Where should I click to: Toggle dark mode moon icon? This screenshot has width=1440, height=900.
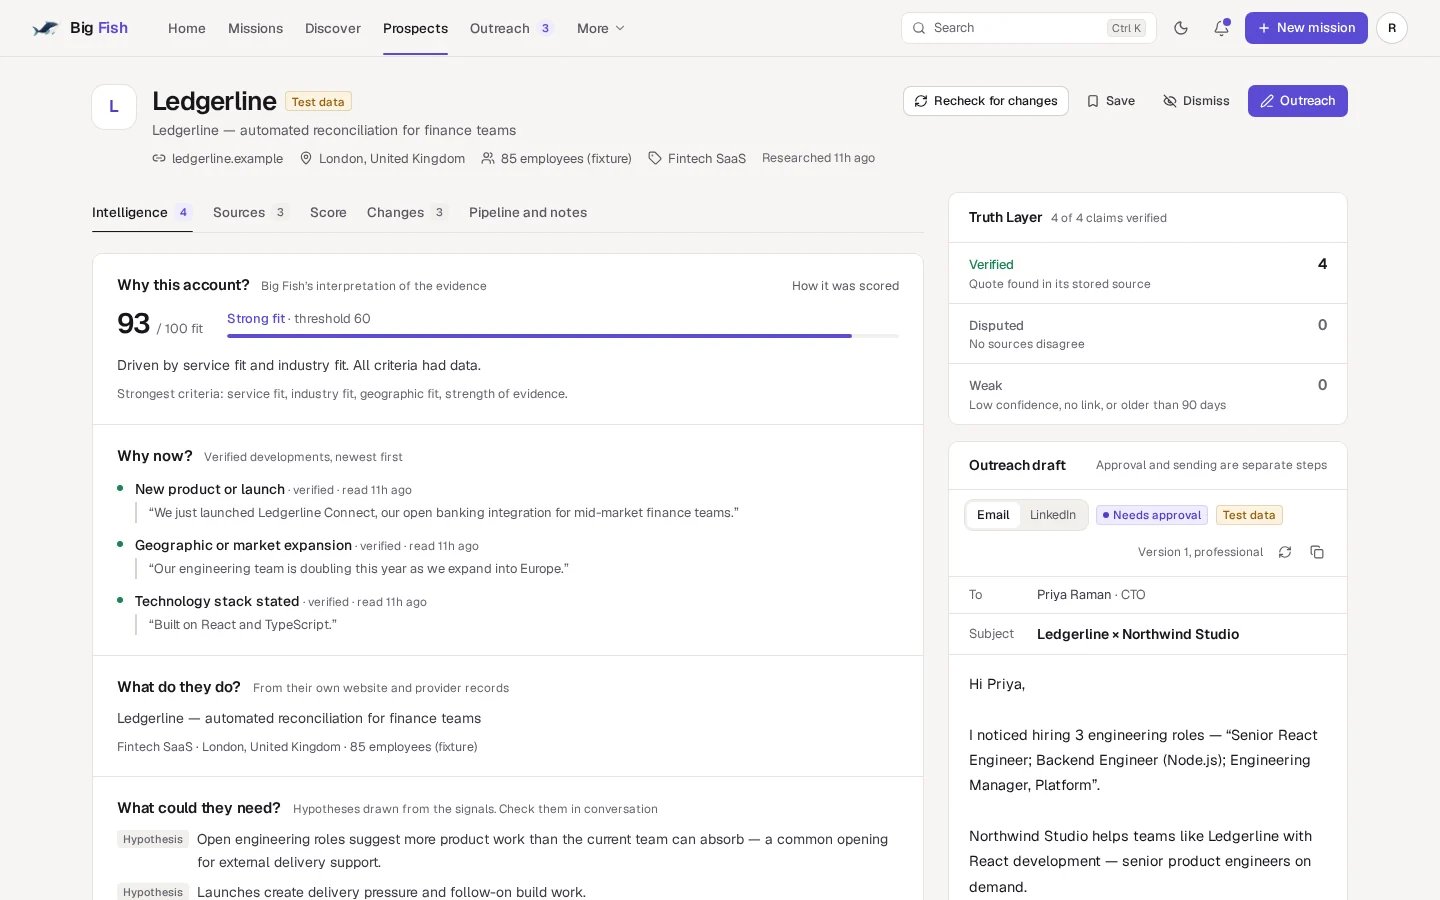click(x=1181, y=28)
